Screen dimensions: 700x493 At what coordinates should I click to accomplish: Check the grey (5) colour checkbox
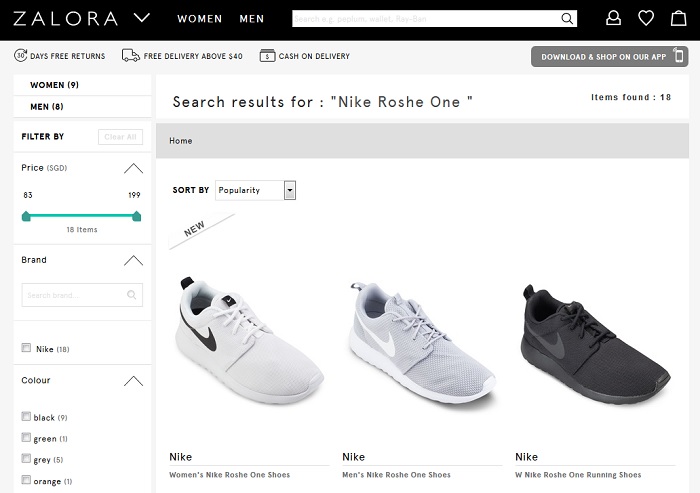click(26, 458)
